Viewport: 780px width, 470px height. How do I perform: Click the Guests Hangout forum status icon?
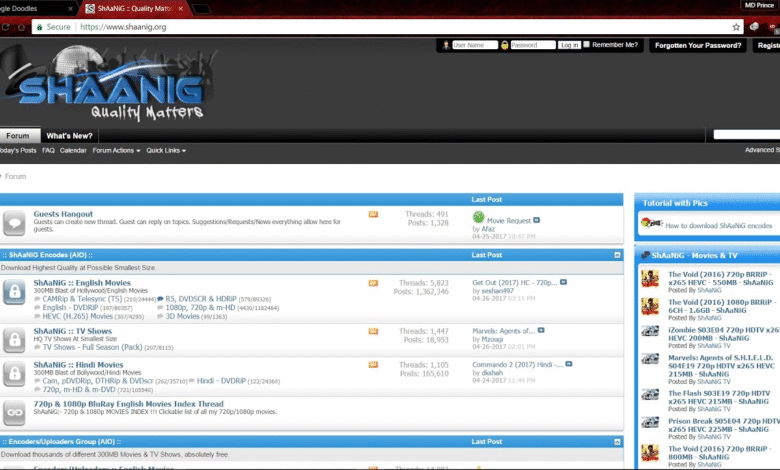(x=14, y=223)
